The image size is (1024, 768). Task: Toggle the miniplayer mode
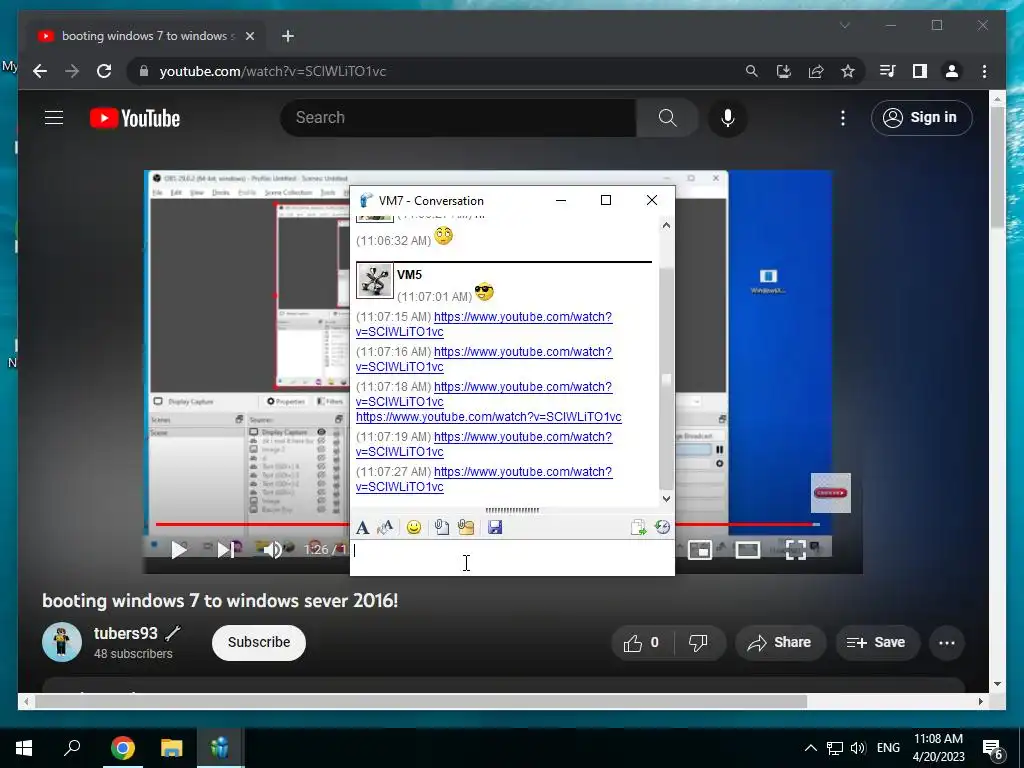point(699,550)
